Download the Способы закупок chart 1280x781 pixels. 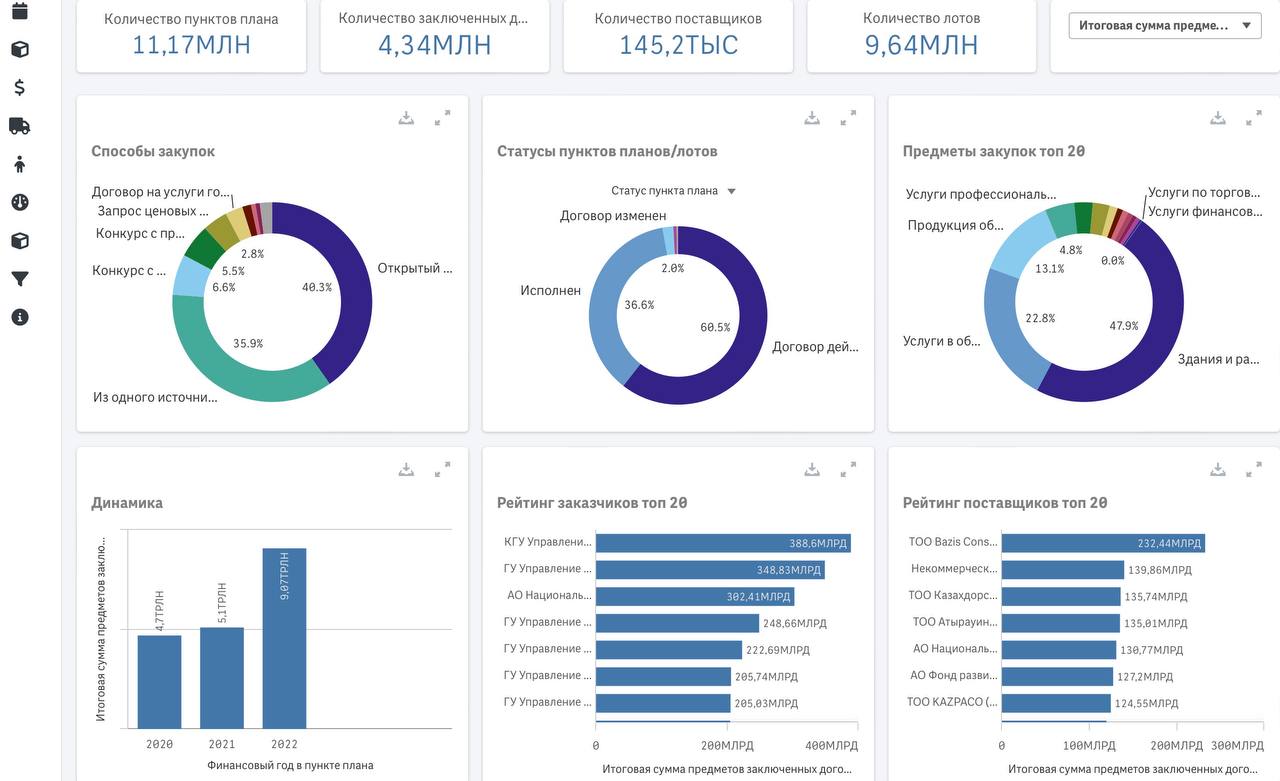pyautogui.click(x=406, y=118)
